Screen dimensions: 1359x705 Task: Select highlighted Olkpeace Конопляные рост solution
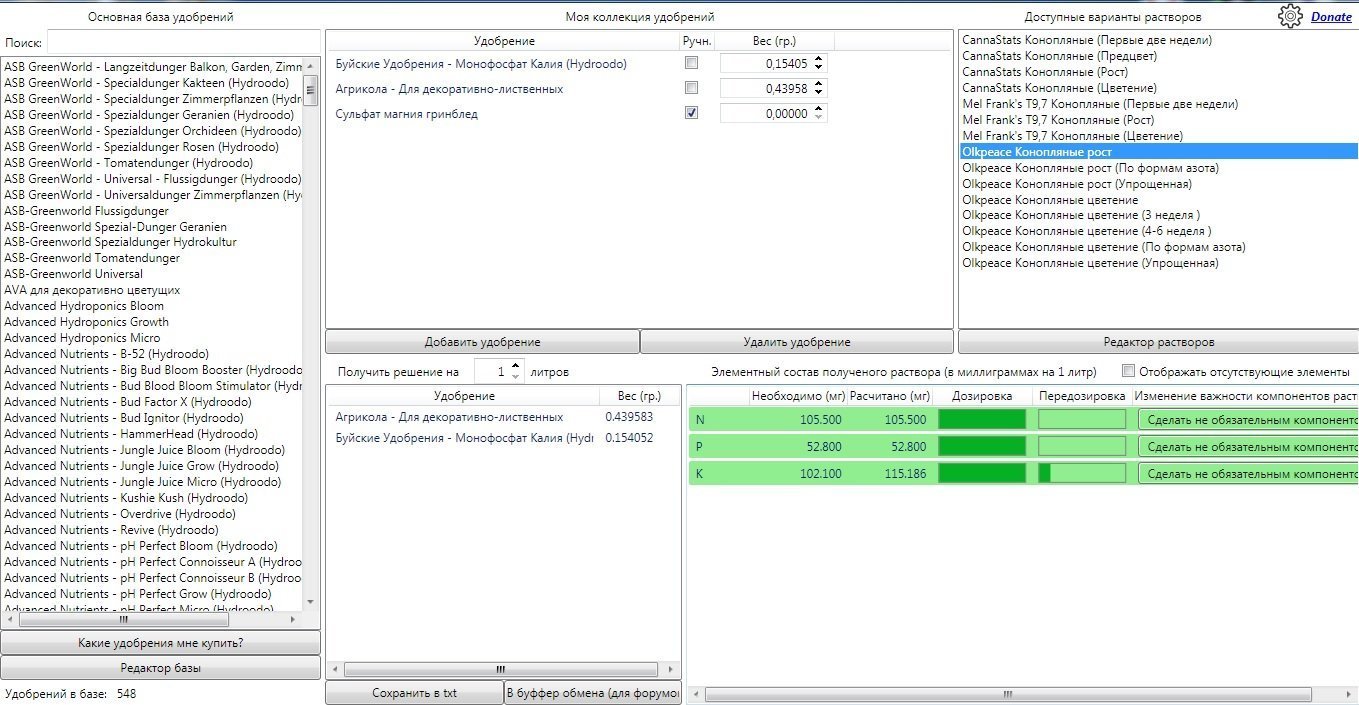click(x=1159, y=152)
